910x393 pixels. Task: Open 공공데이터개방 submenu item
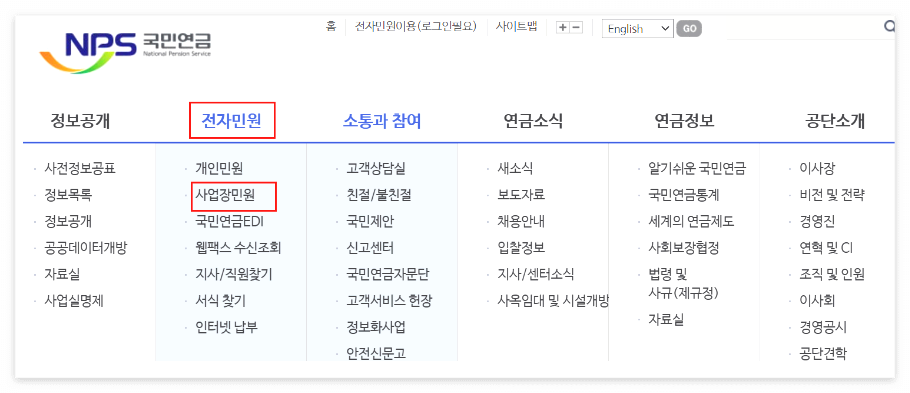(85, 248)
